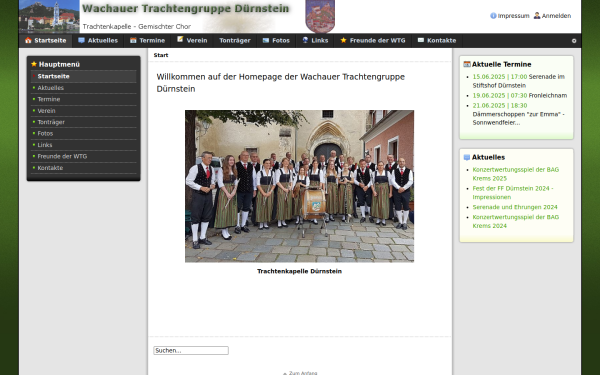Open the Tonträger tab in top navigation
The image size is (600, 375).
235,41
